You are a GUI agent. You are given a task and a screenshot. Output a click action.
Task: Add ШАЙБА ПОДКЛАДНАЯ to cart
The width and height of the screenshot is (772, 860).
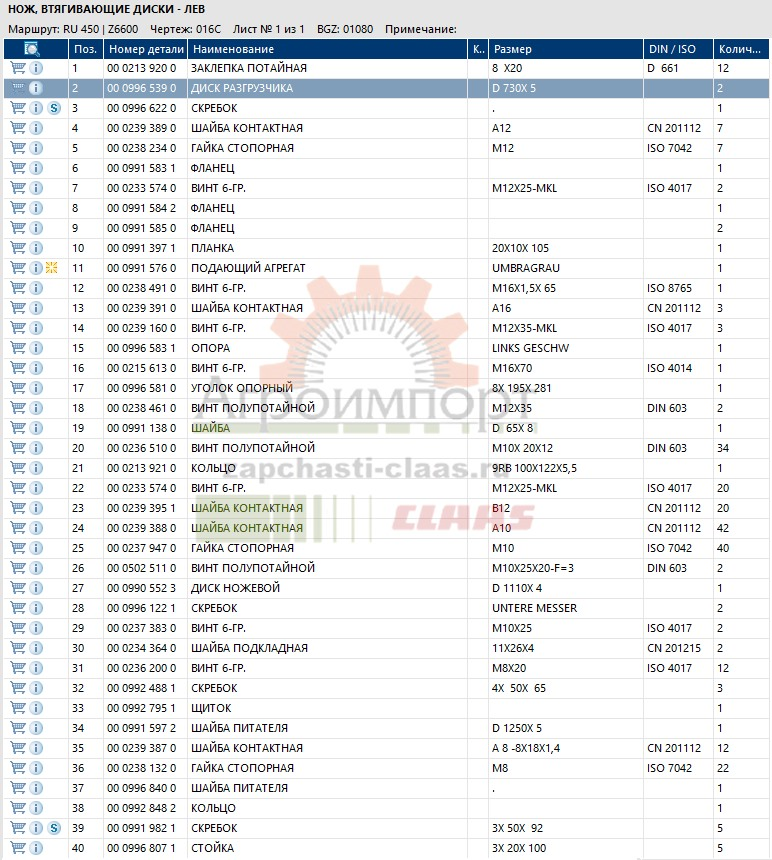(x=18, y=648)
